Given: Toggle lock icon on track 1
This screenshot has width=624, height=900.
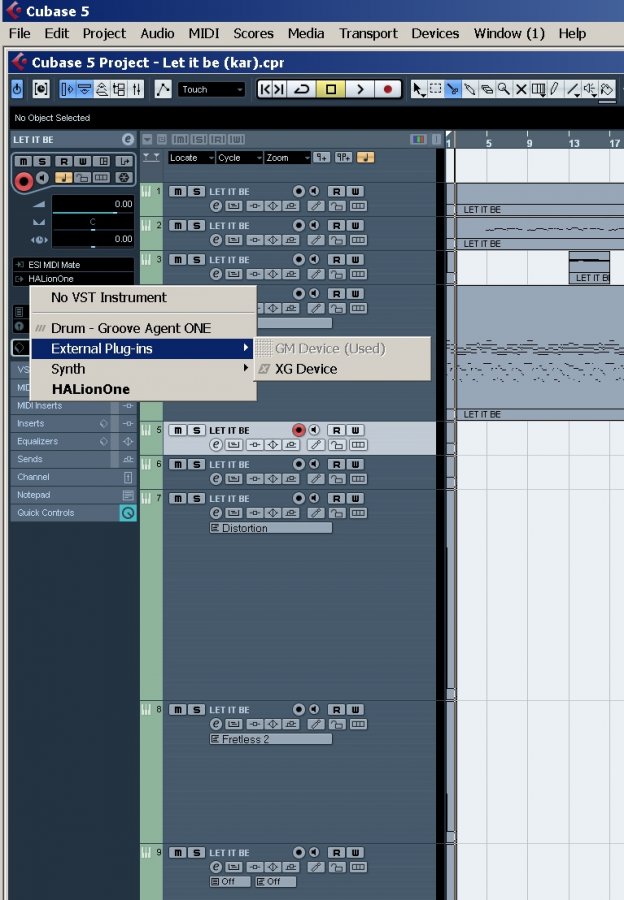Looking at the screenshot, I should click(x=336, y=206).
